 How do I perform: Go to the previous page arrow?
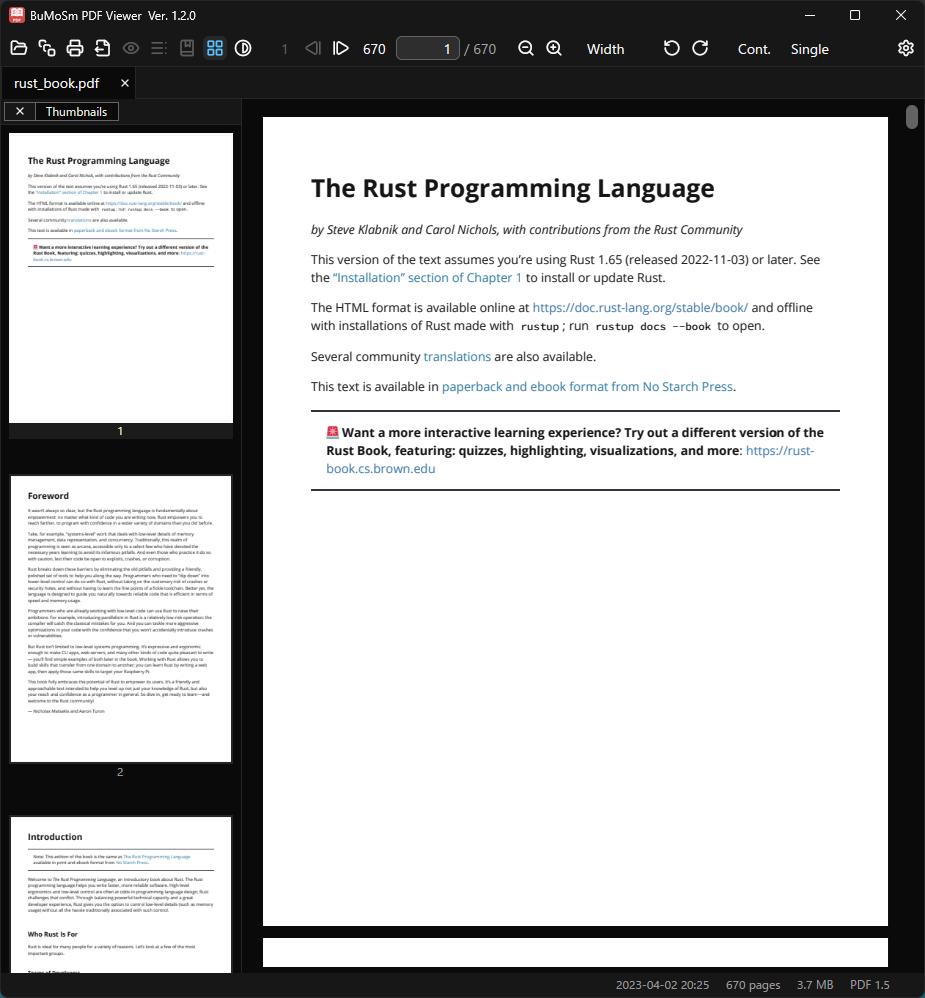coord(313,48)
